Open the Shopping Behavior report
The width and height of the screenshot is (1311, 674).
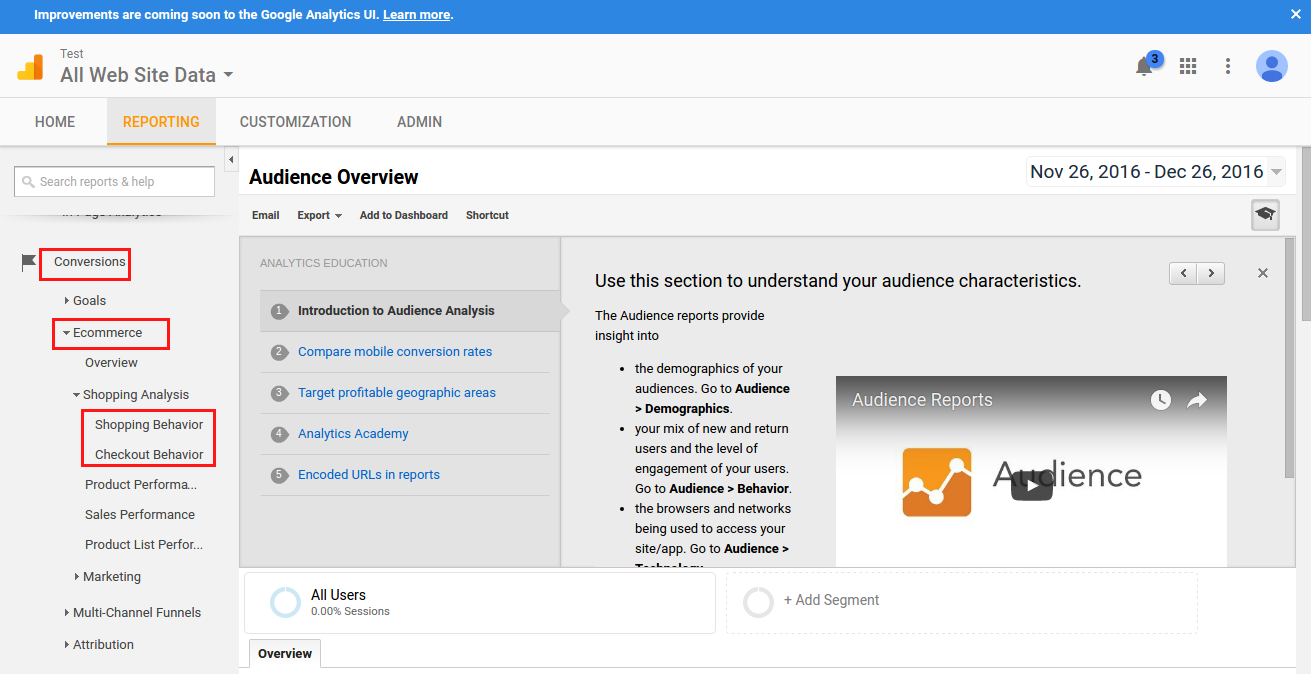coord(149,425)
